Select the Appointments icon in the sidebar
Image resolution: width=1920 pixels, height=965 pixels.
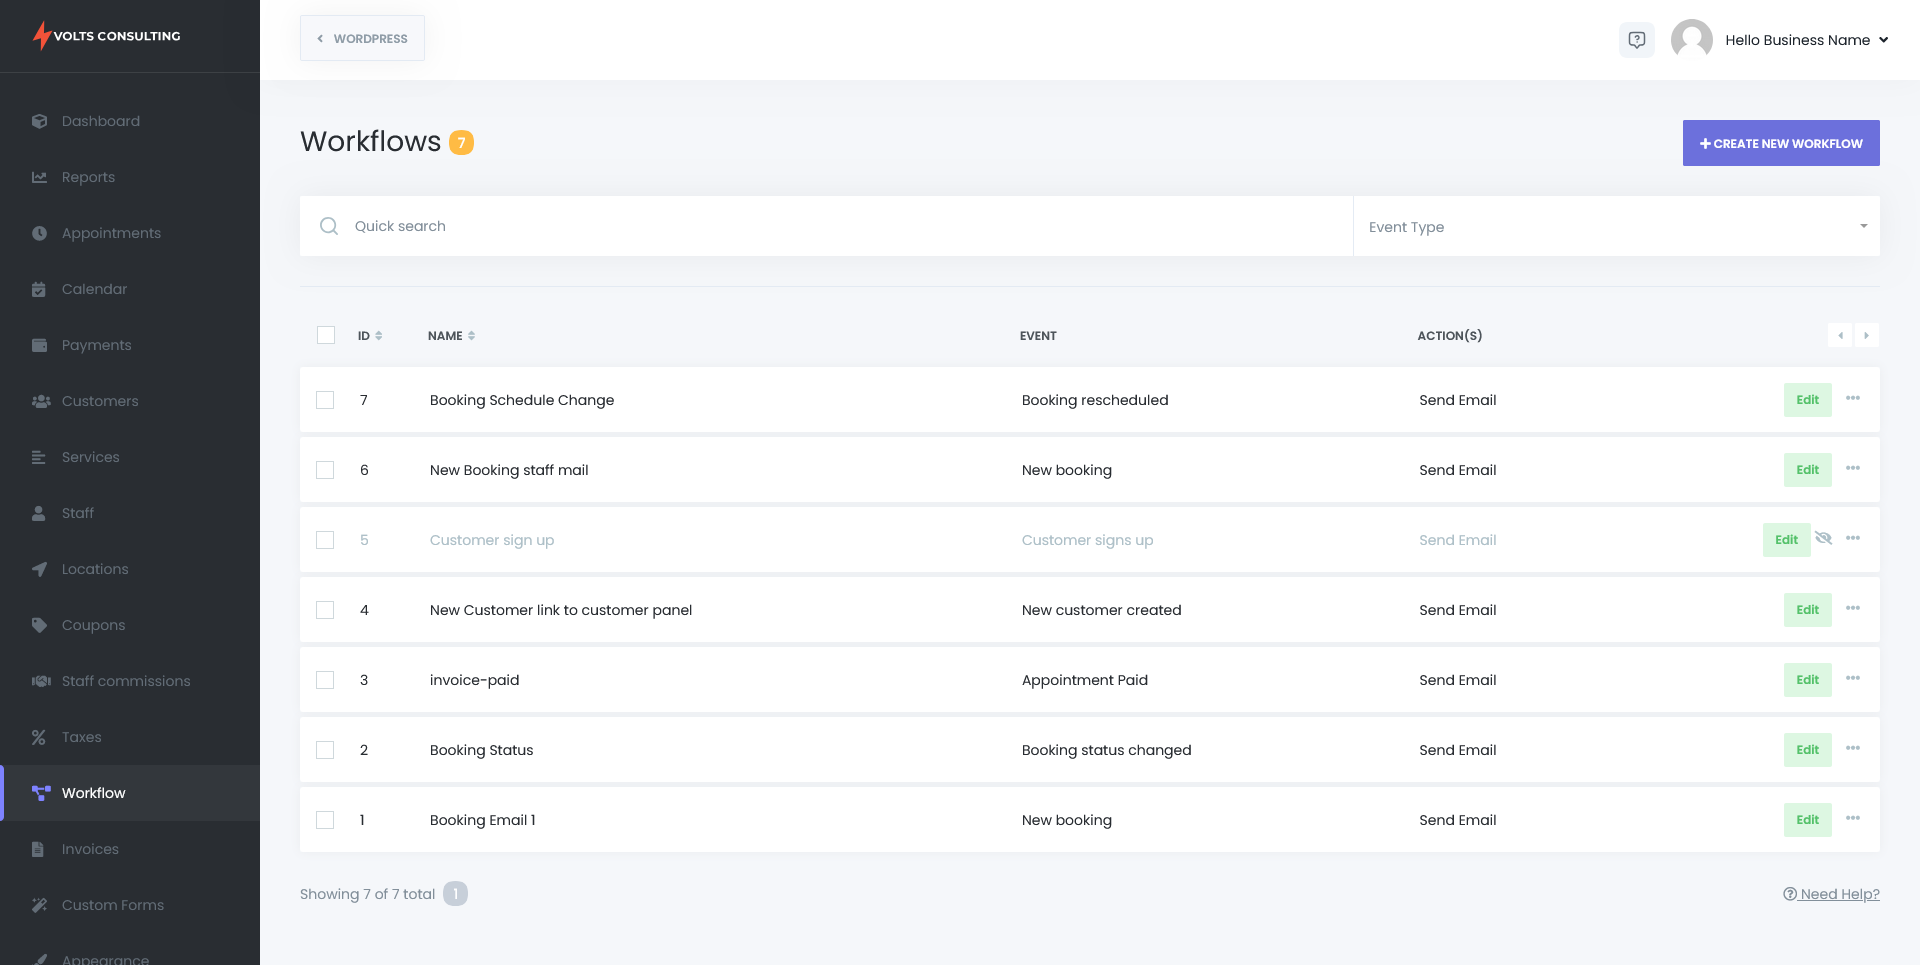39,233
